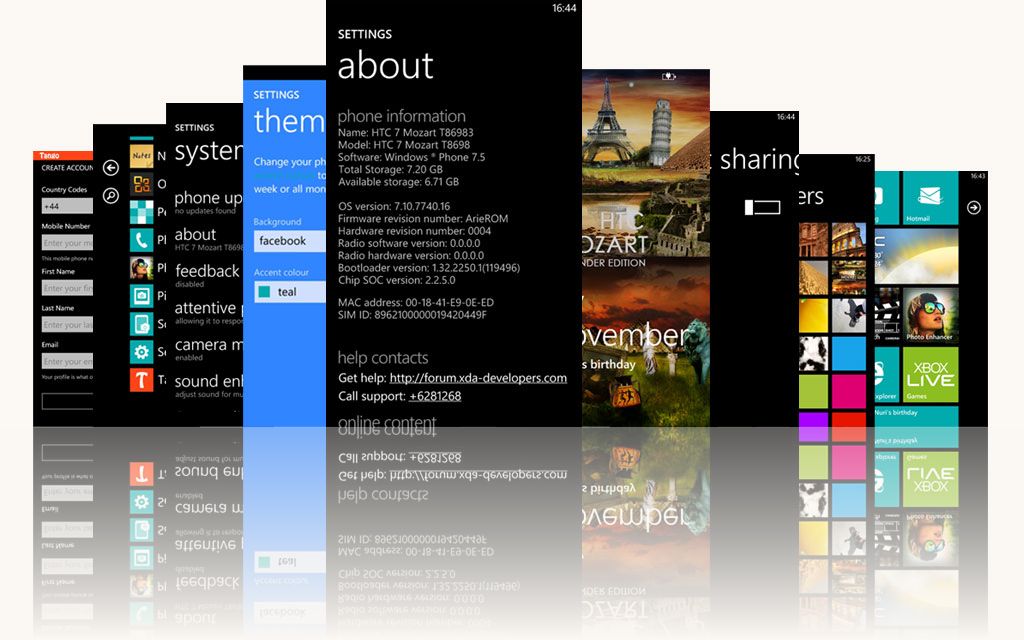Screen dimensions: 1024x640
Task: Select the Petra ruins wallpaper thumbnail
Action: point(813,240)
